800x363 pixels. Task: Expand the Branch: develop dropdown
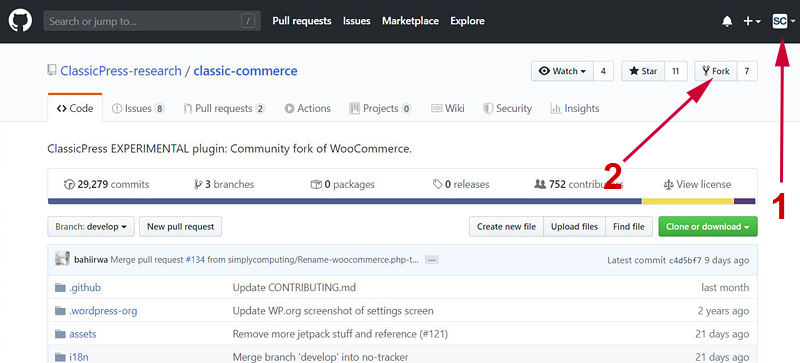pos(91,227)
